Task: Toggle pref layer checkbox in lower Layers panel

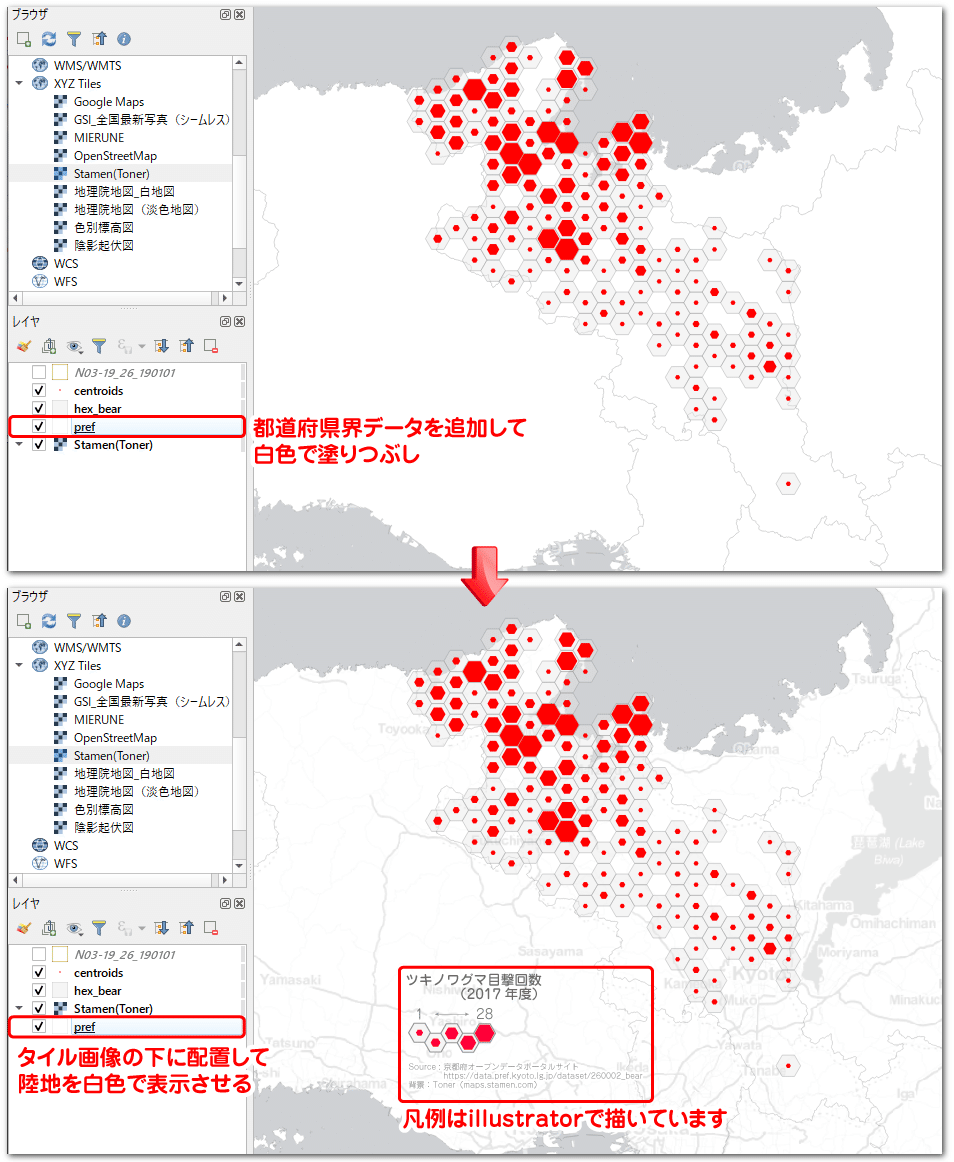Action: [39, 1026]
